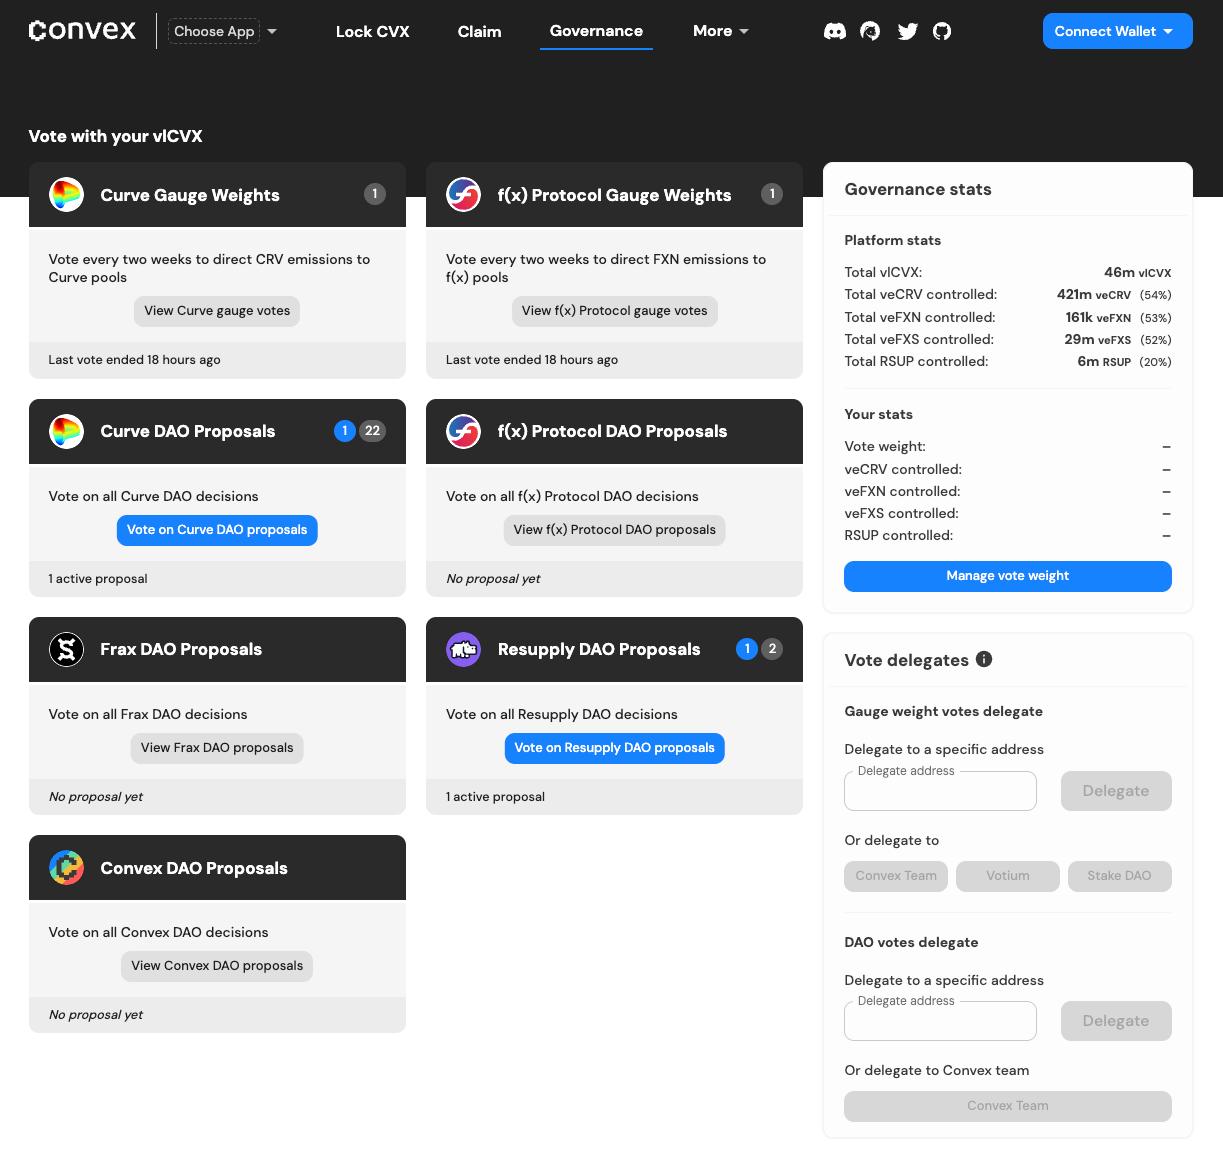Click the Manage vote weight button
Viewport: 1223px width, 1156px height.
(x=1007, y=576)
